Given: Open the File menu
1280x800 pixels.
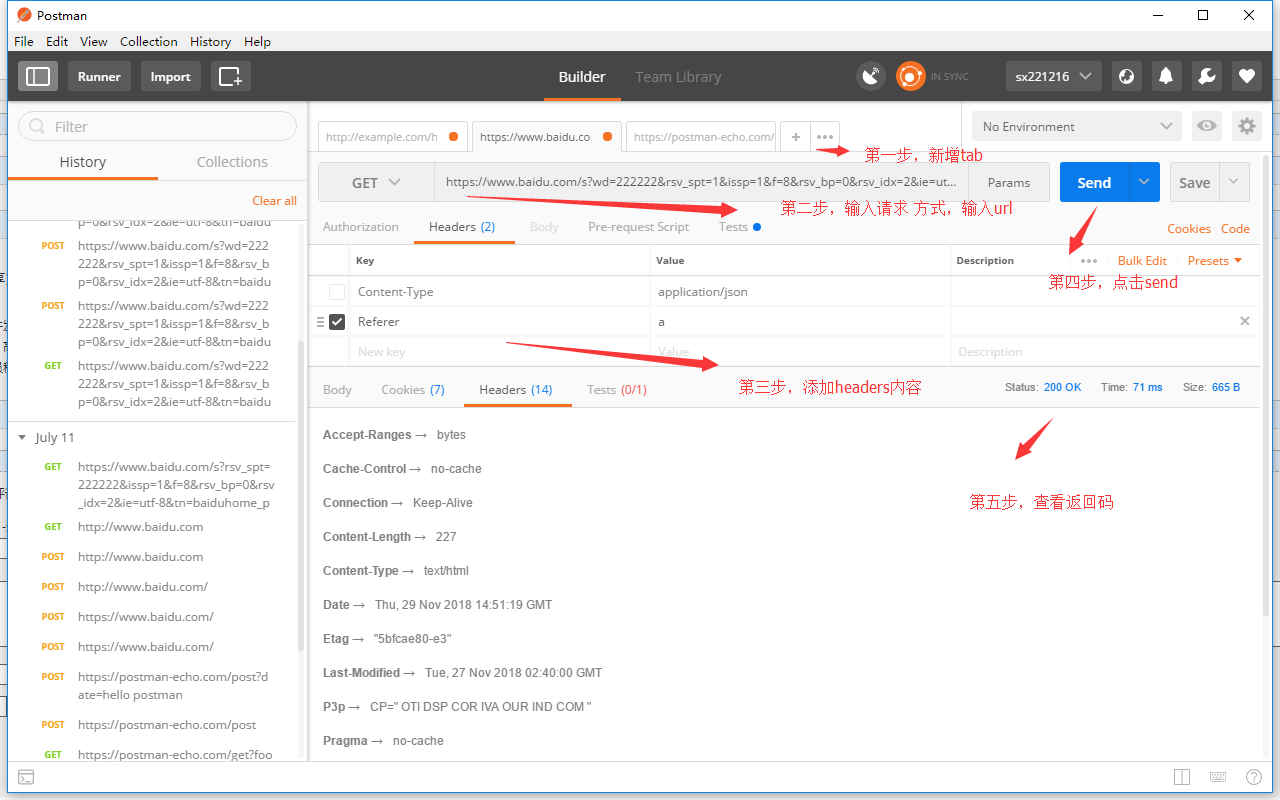Looking at the screenshot, I should click(x=24, y=41).
